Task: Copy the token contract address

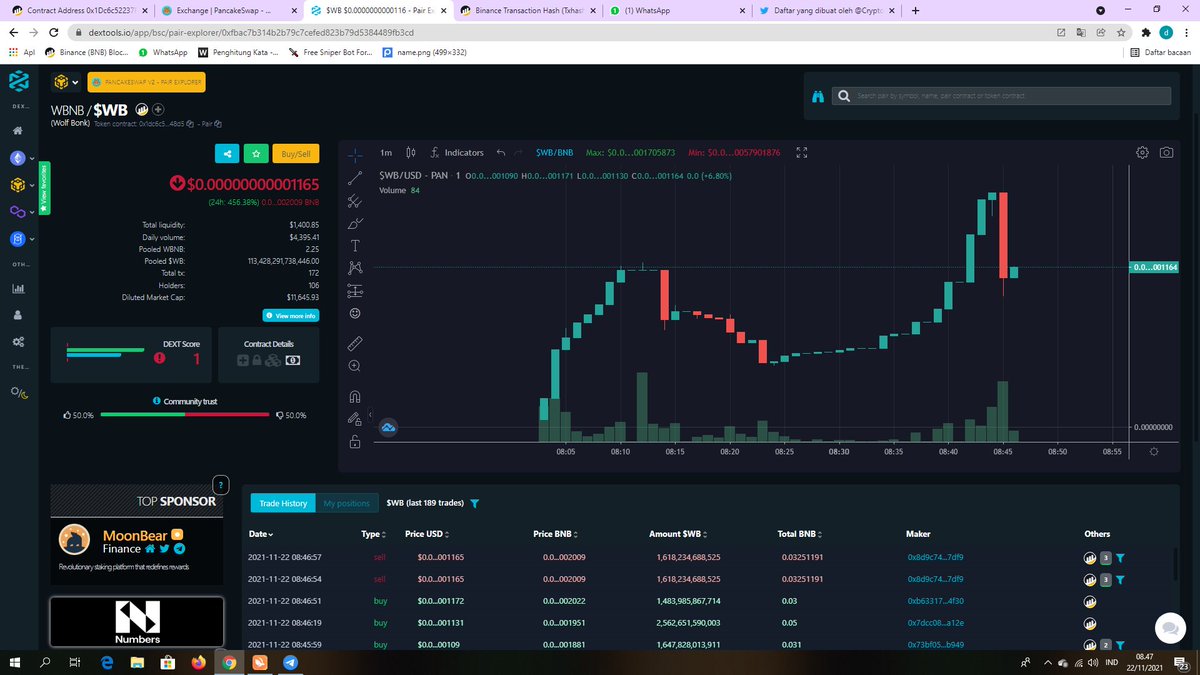Action: pyautogui.click(x=190, y=124)
